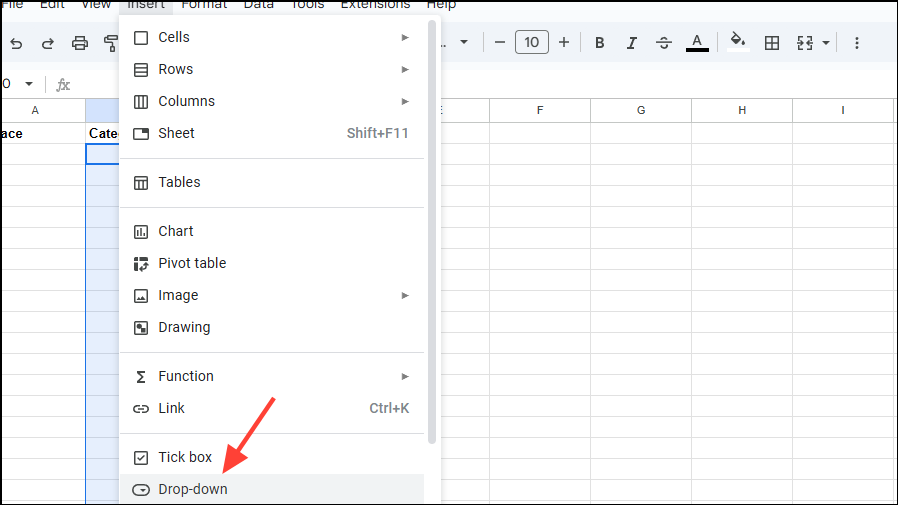Image resolution: width=898 pixels, height=505 pixels.
Task: Open the Format menu
Action: click(x=204, y=4)
